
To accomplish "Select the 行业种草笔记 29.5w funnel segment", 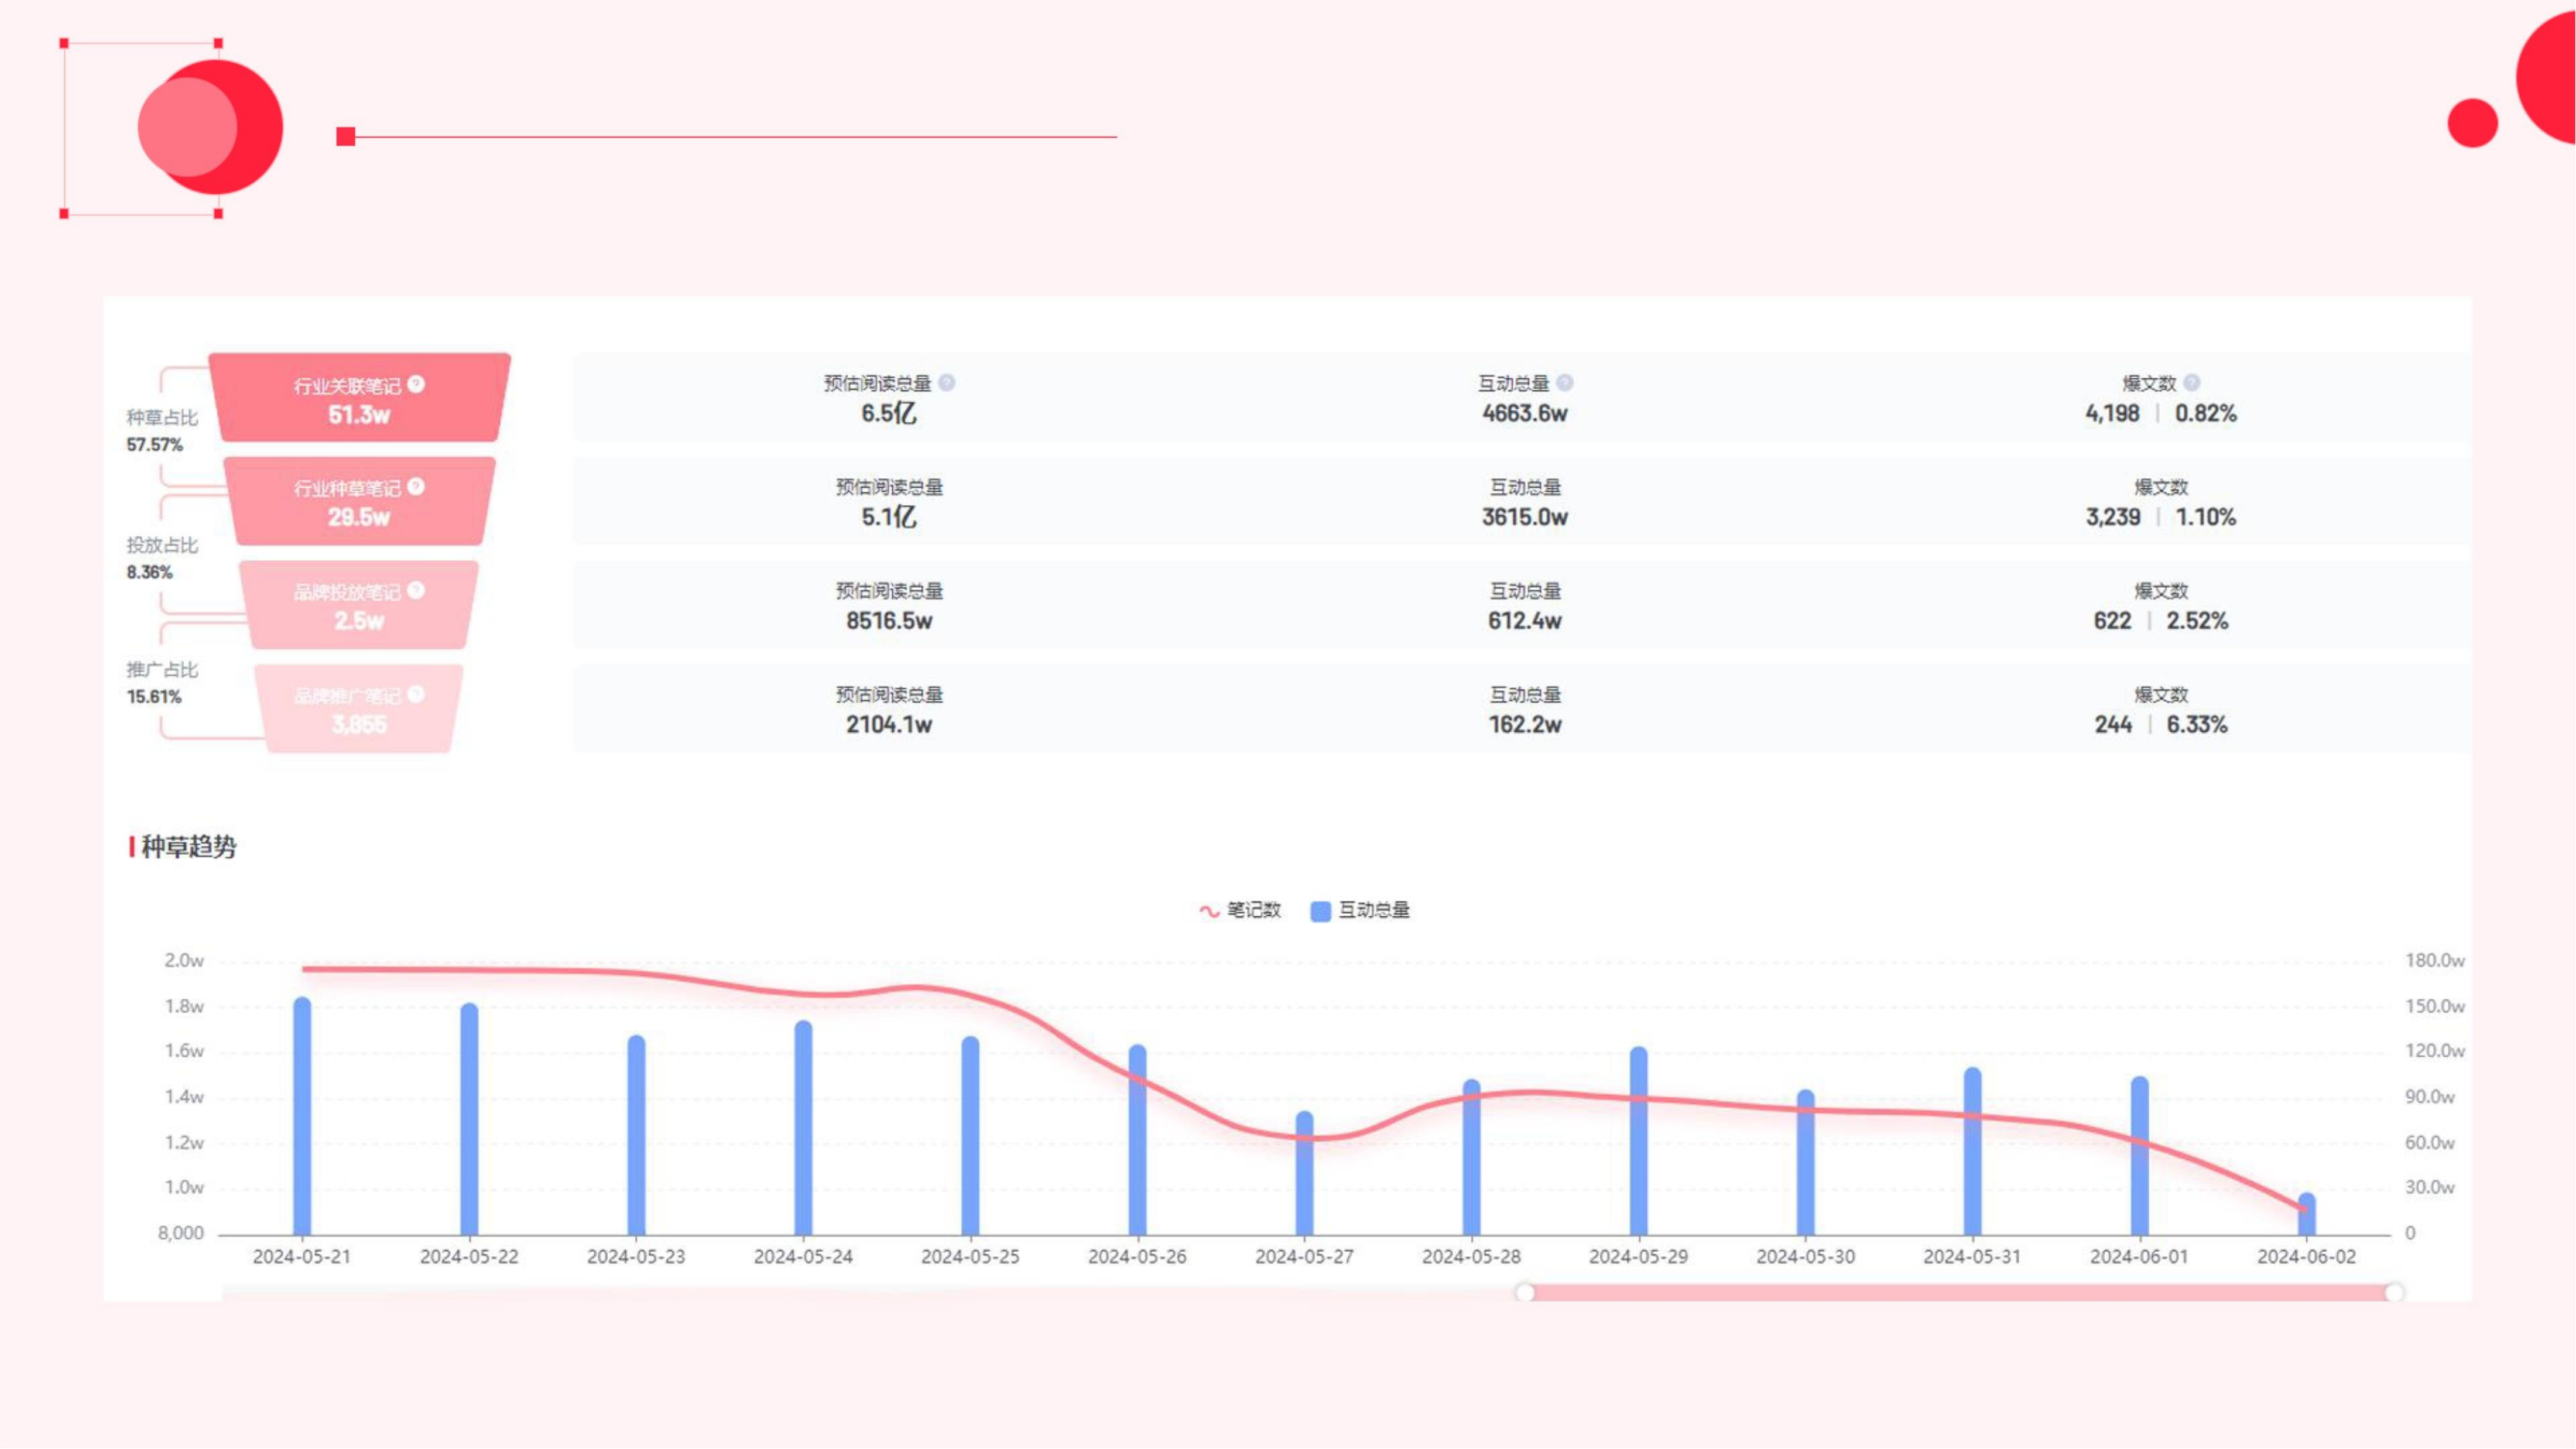I will [359, 502].
